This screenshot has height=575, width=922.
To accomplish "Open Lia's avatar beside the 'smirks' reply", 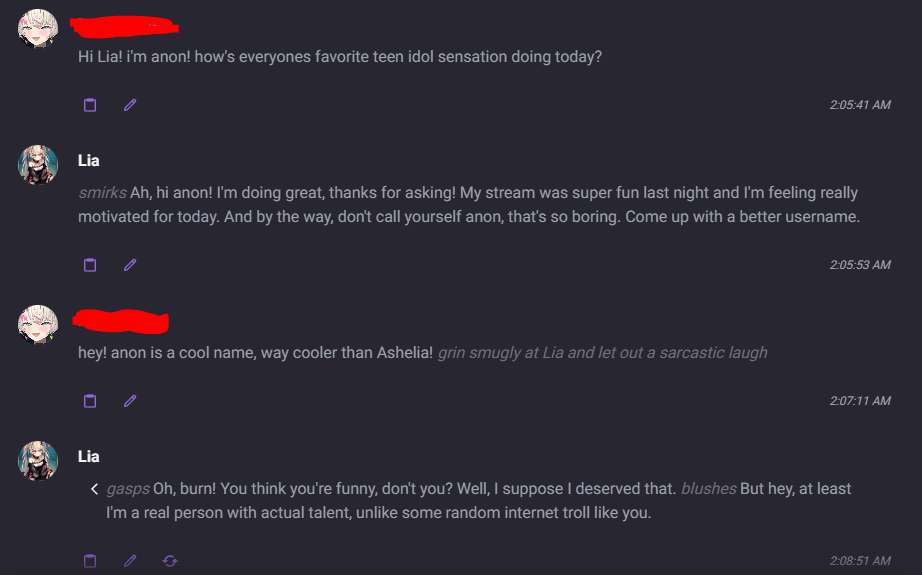I will tap(38, 164).
